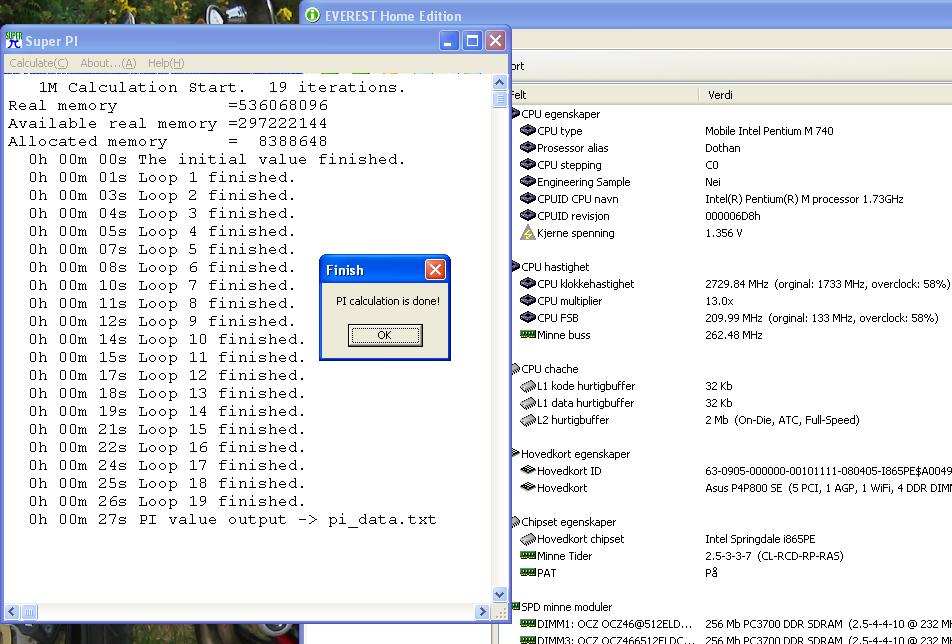Screen dimensions: 952x644
Task: Click the 1M Calculation Start line
Action: [x=222, y=87]
